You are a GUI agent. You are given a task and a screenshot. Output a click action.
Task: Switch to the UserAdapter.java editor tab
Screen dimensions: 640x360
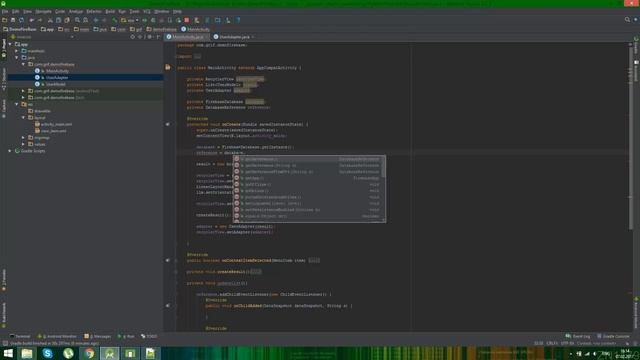point(234,37)
